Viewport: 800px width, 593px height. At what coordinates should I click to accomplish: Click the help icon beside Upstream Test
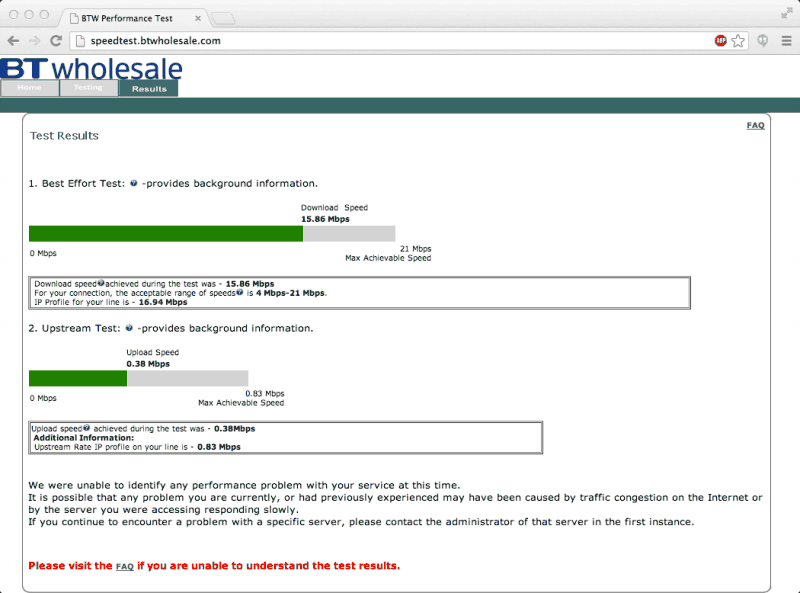129,328
